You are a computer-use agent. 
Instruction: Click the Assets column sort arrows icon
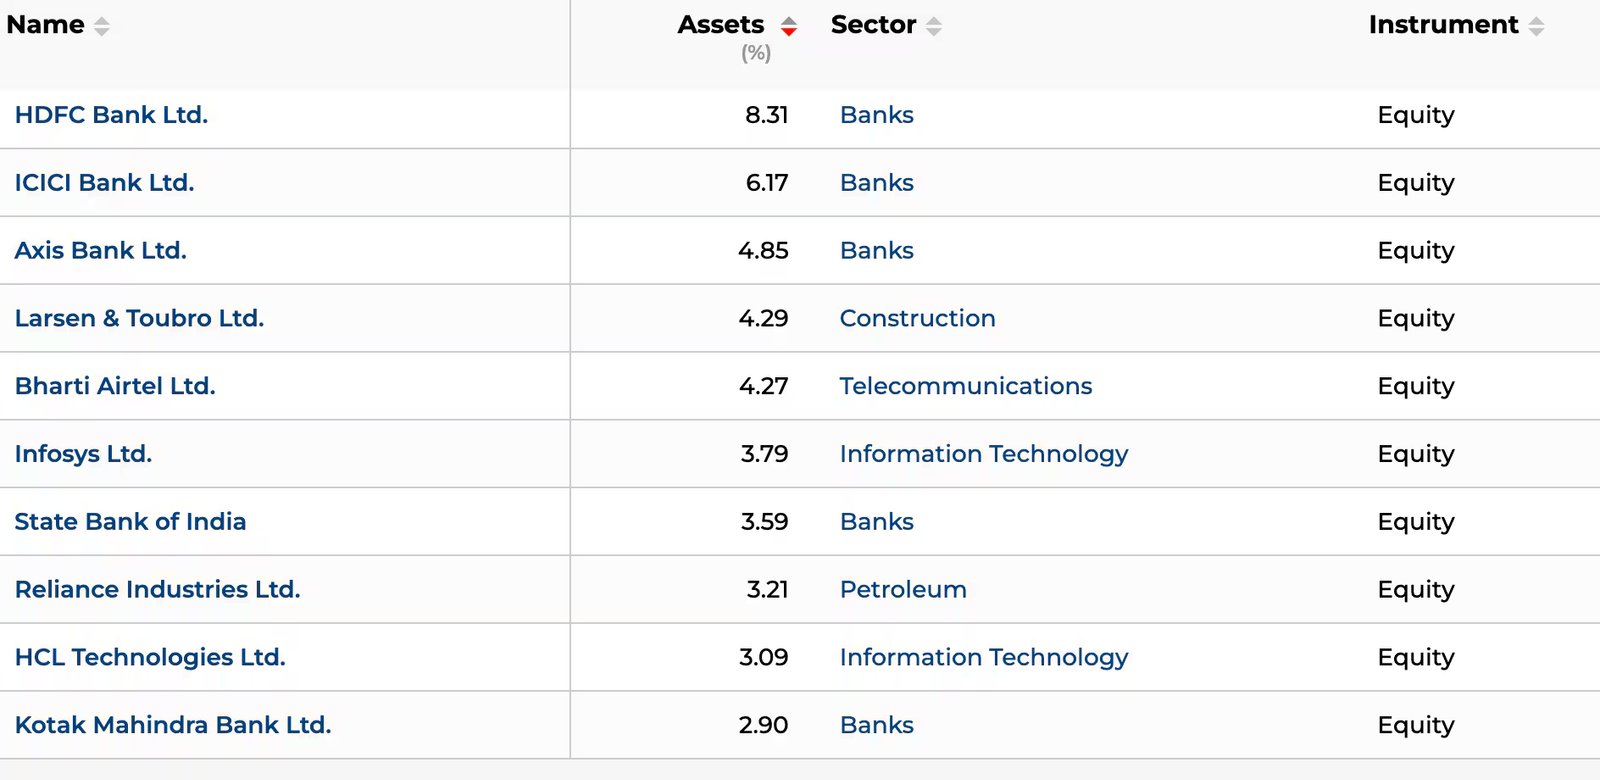pos(789,27)
